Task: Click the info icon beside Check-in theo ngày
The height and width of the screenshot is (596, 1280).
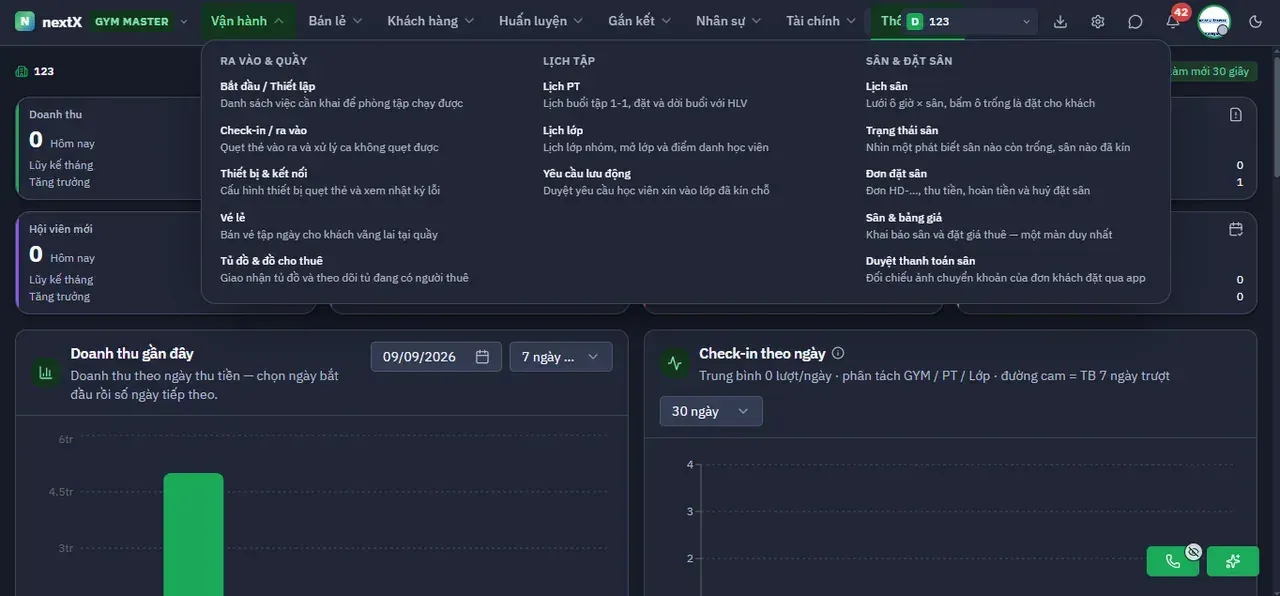Action: (838, 353)
